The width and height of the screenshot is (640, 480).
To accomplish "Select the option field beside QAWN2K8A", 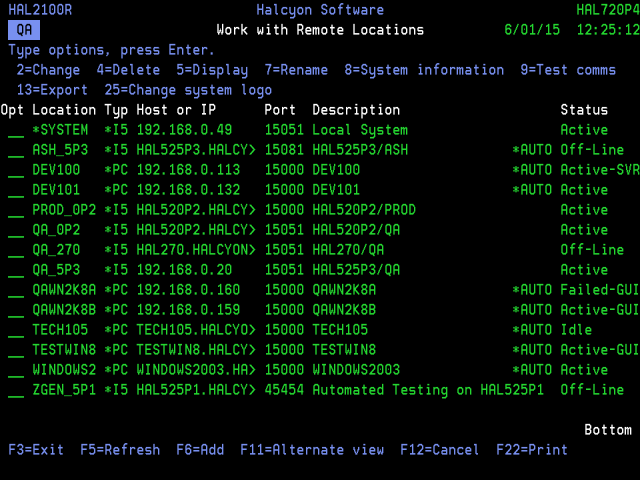I will [16, 290].
